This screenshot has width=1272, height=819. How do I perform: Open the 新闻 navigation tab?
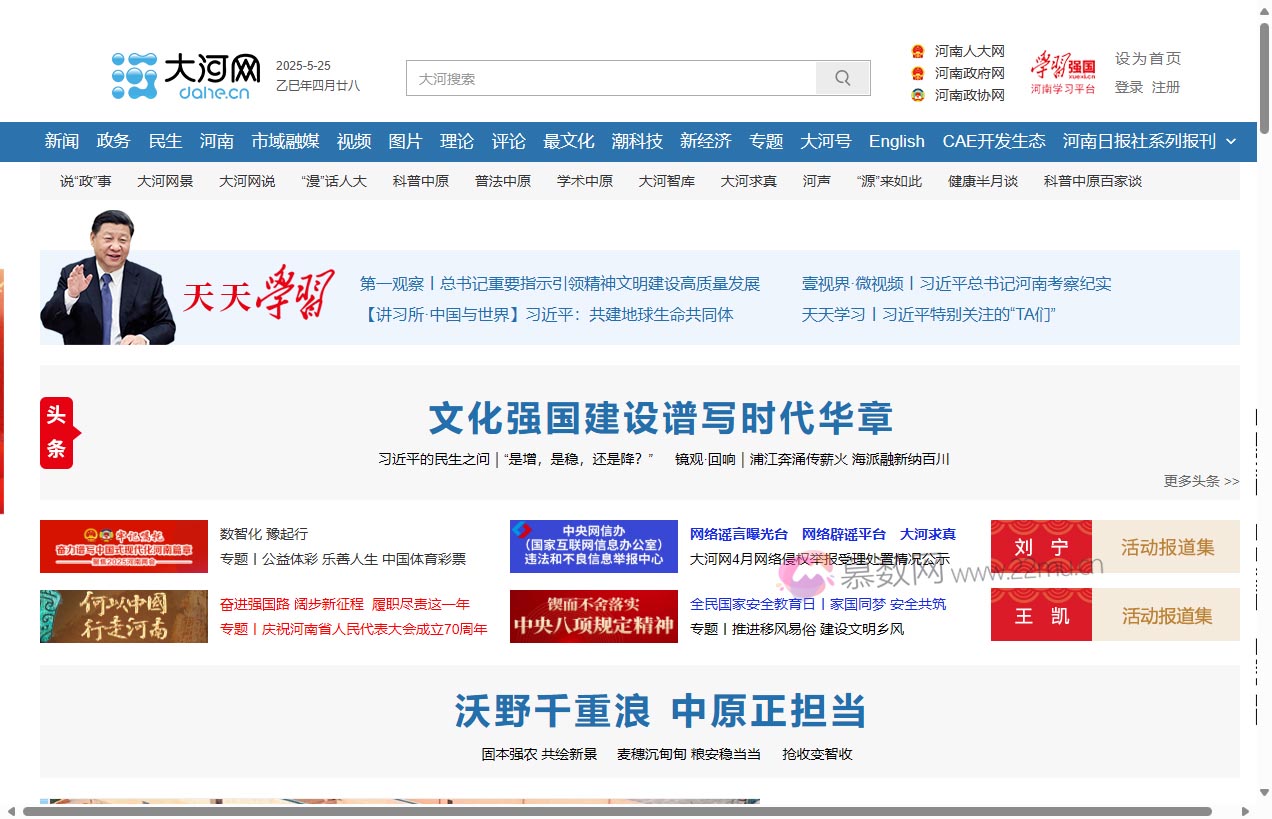(61, 141)
